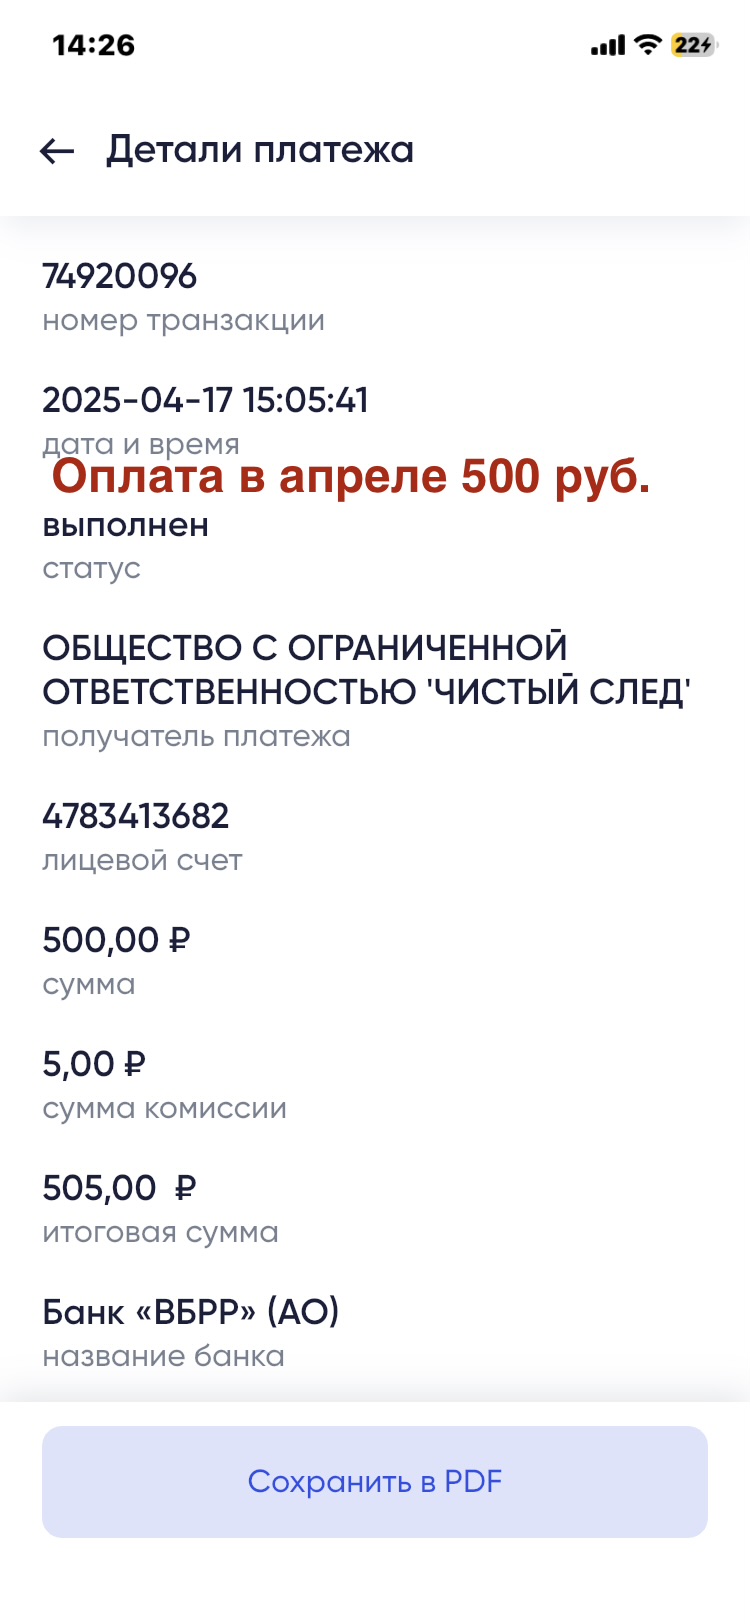Tap the date and time 2025-04-17 15:05:41
The height and width of the screenshot is (1624, 750).
coord(205,400)
